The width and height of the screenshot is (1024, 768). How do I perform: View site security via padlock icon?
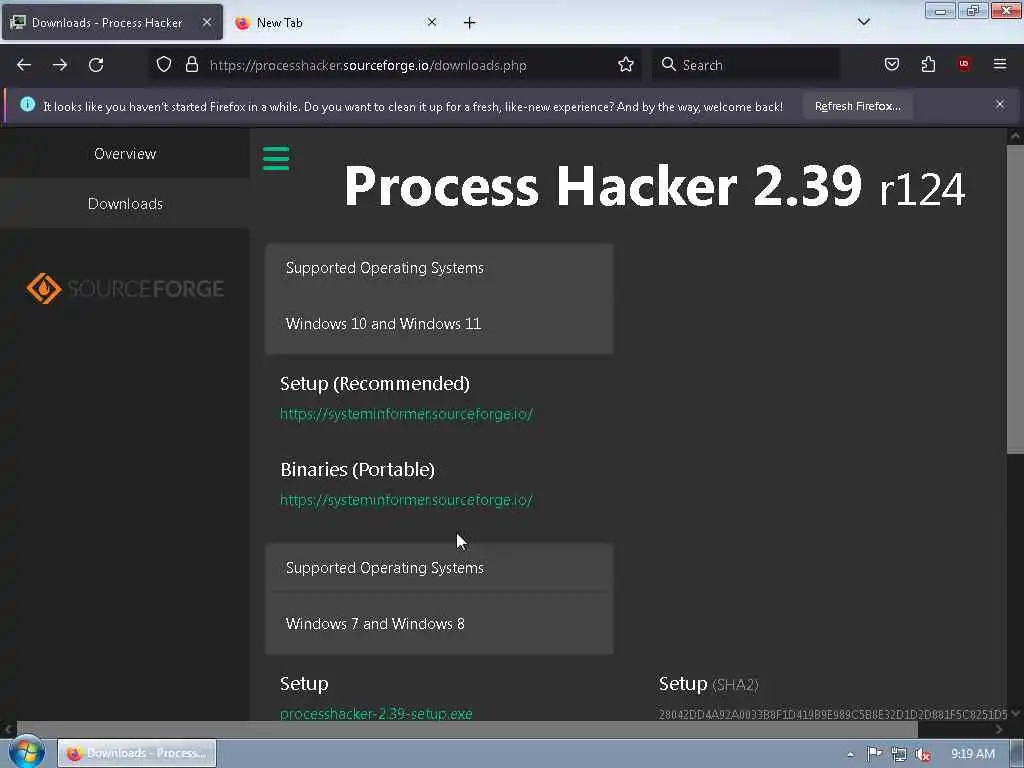191,64
